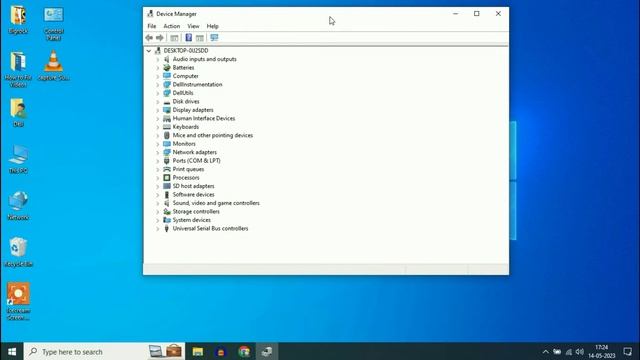Viewport: 640px width, 360px height.
Task: Click the Back arrow toolbar icon
Action: [x=149, y=38]
